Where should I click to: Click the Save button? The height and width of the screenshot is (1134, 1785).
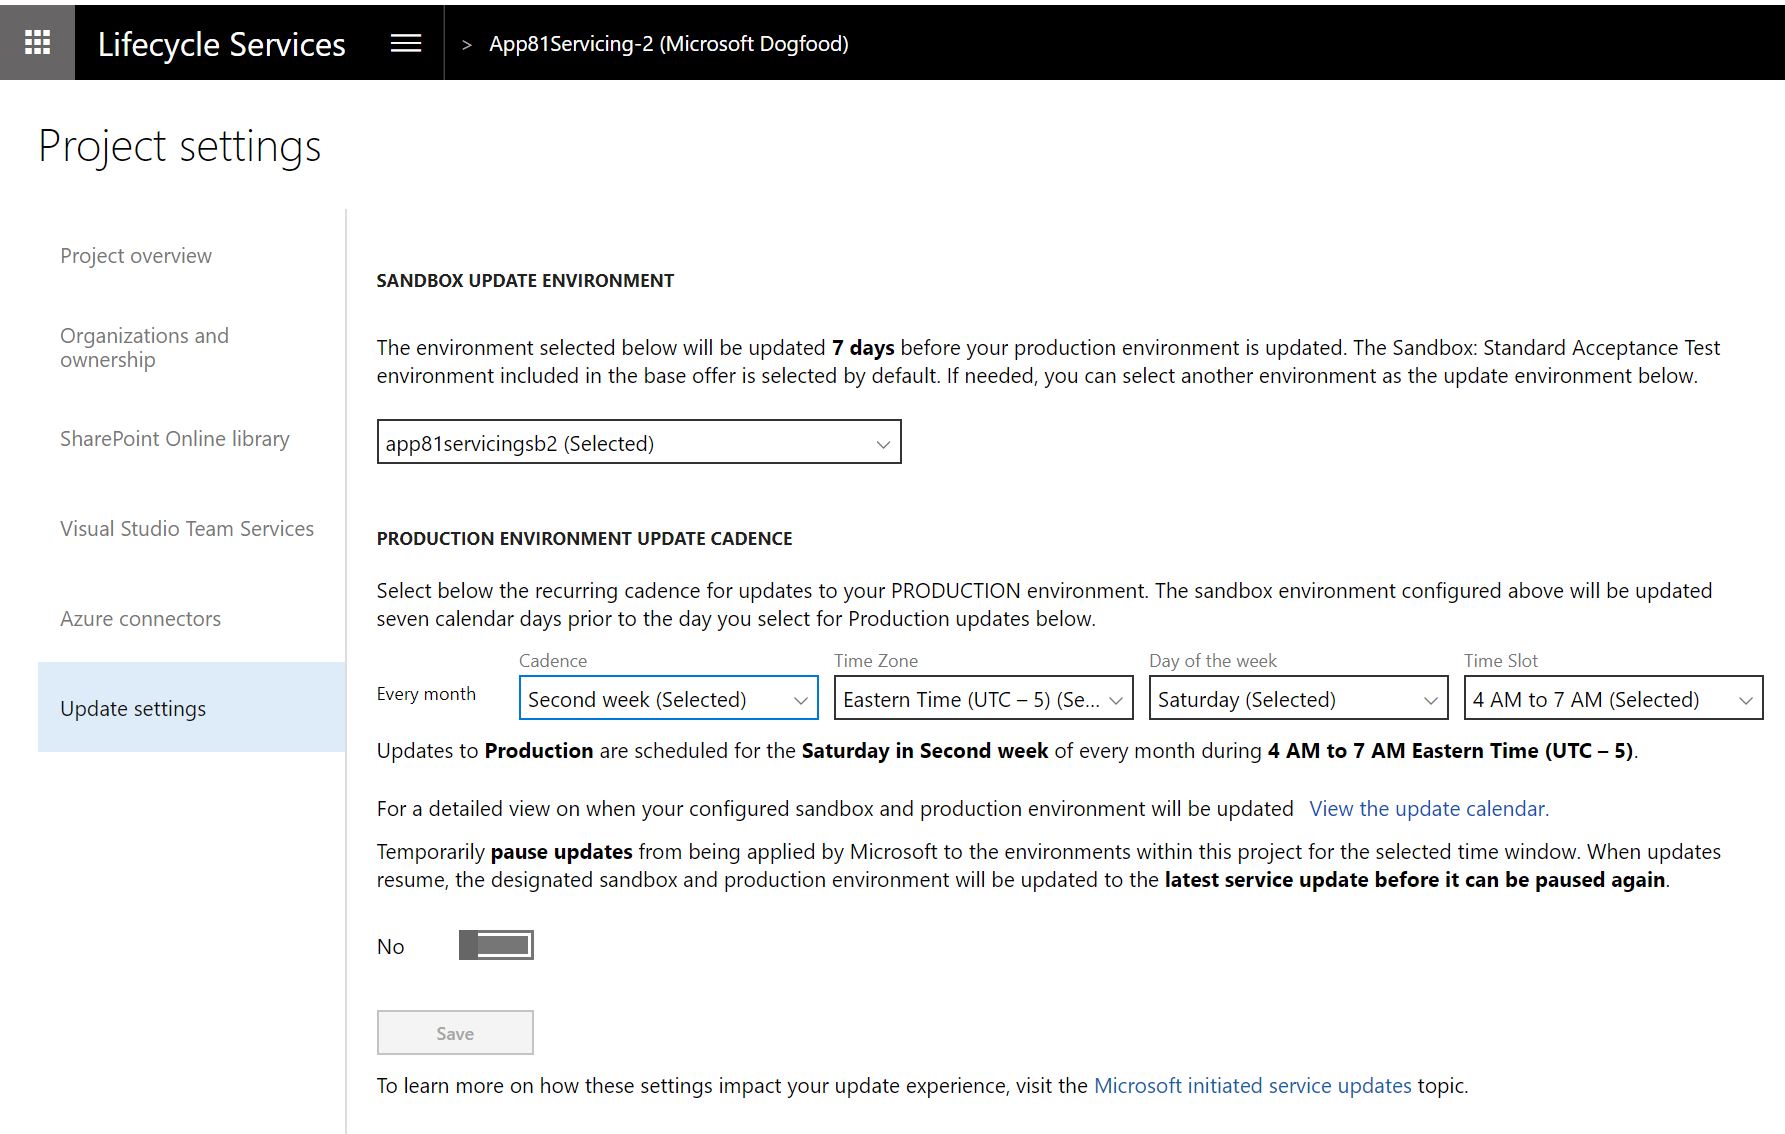click(x=455, y=1032)
